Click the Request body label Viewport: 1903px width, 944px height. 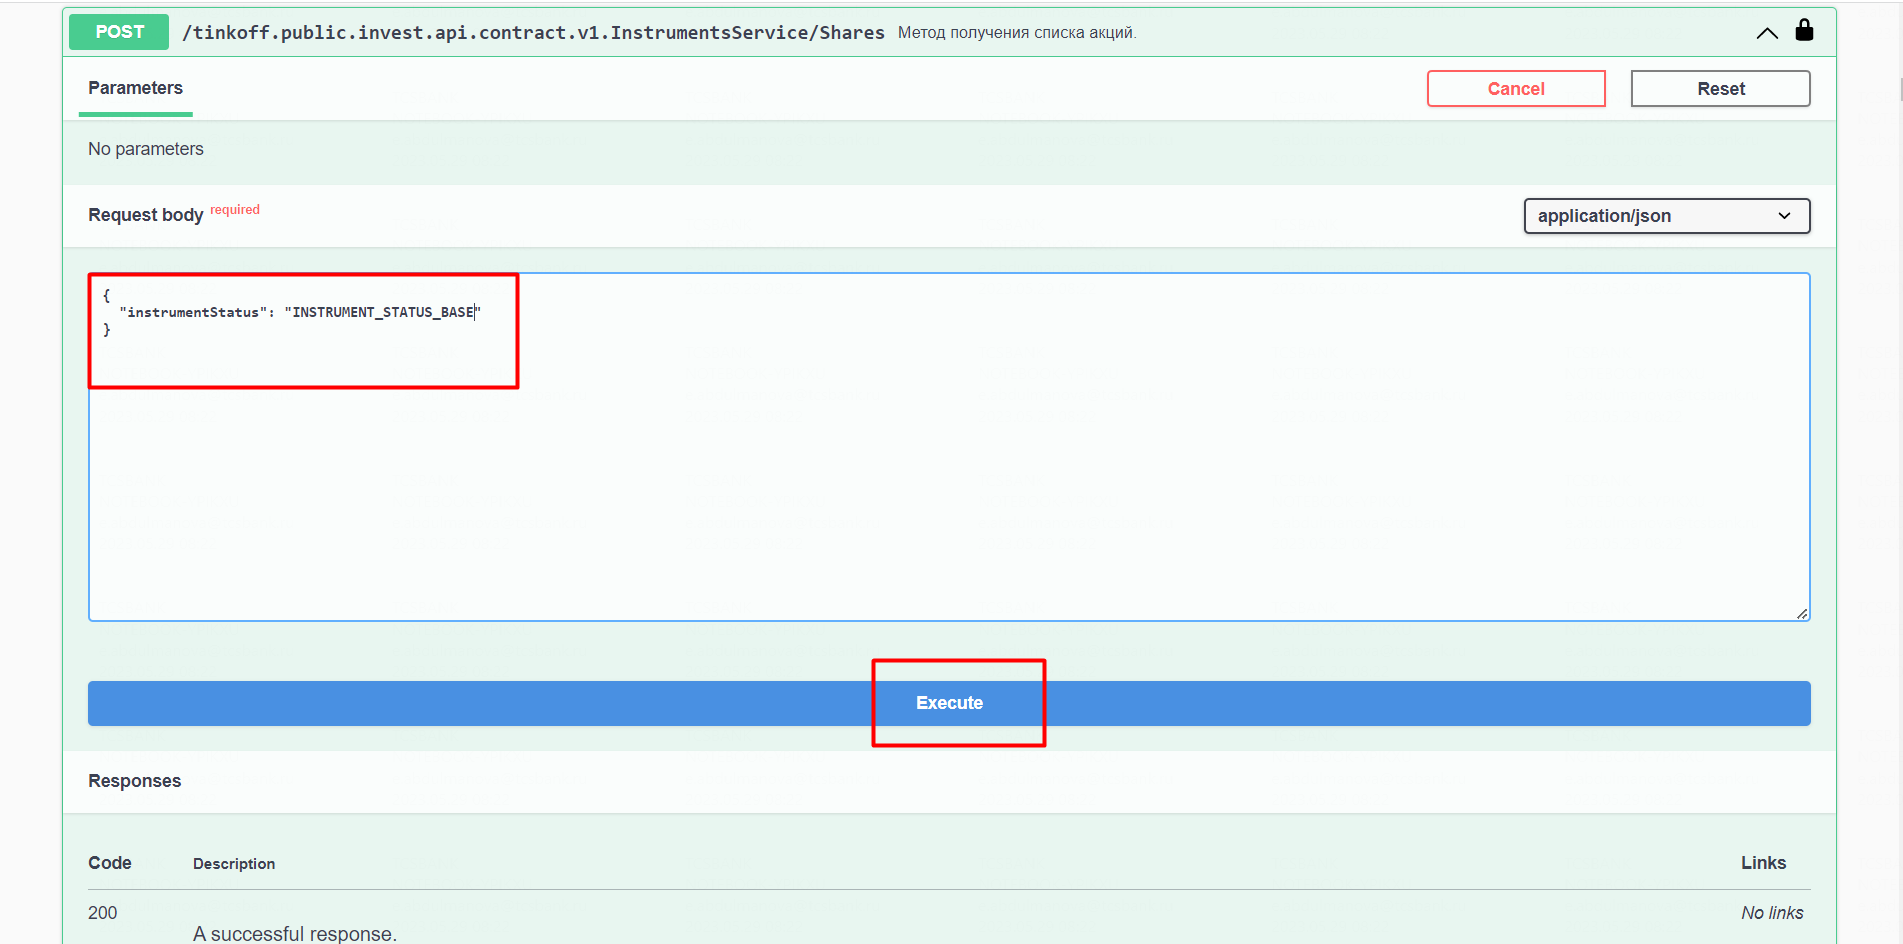coord(146,215)
